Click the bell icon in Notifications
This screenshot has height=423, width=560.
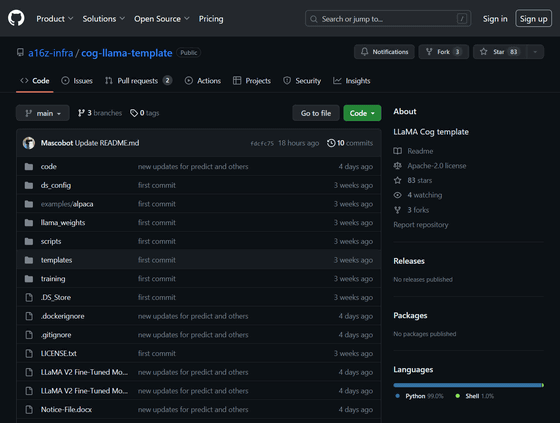pos(364,52)
